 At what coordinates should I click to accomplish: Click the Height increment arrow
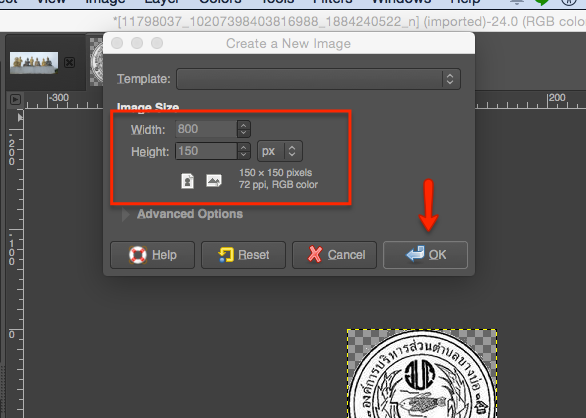click(x=244, y=147)
